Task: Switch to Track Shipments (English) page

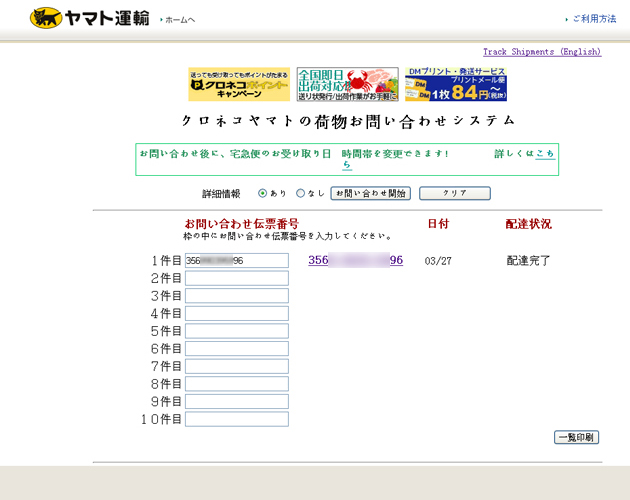Action: tap(541, 52)
